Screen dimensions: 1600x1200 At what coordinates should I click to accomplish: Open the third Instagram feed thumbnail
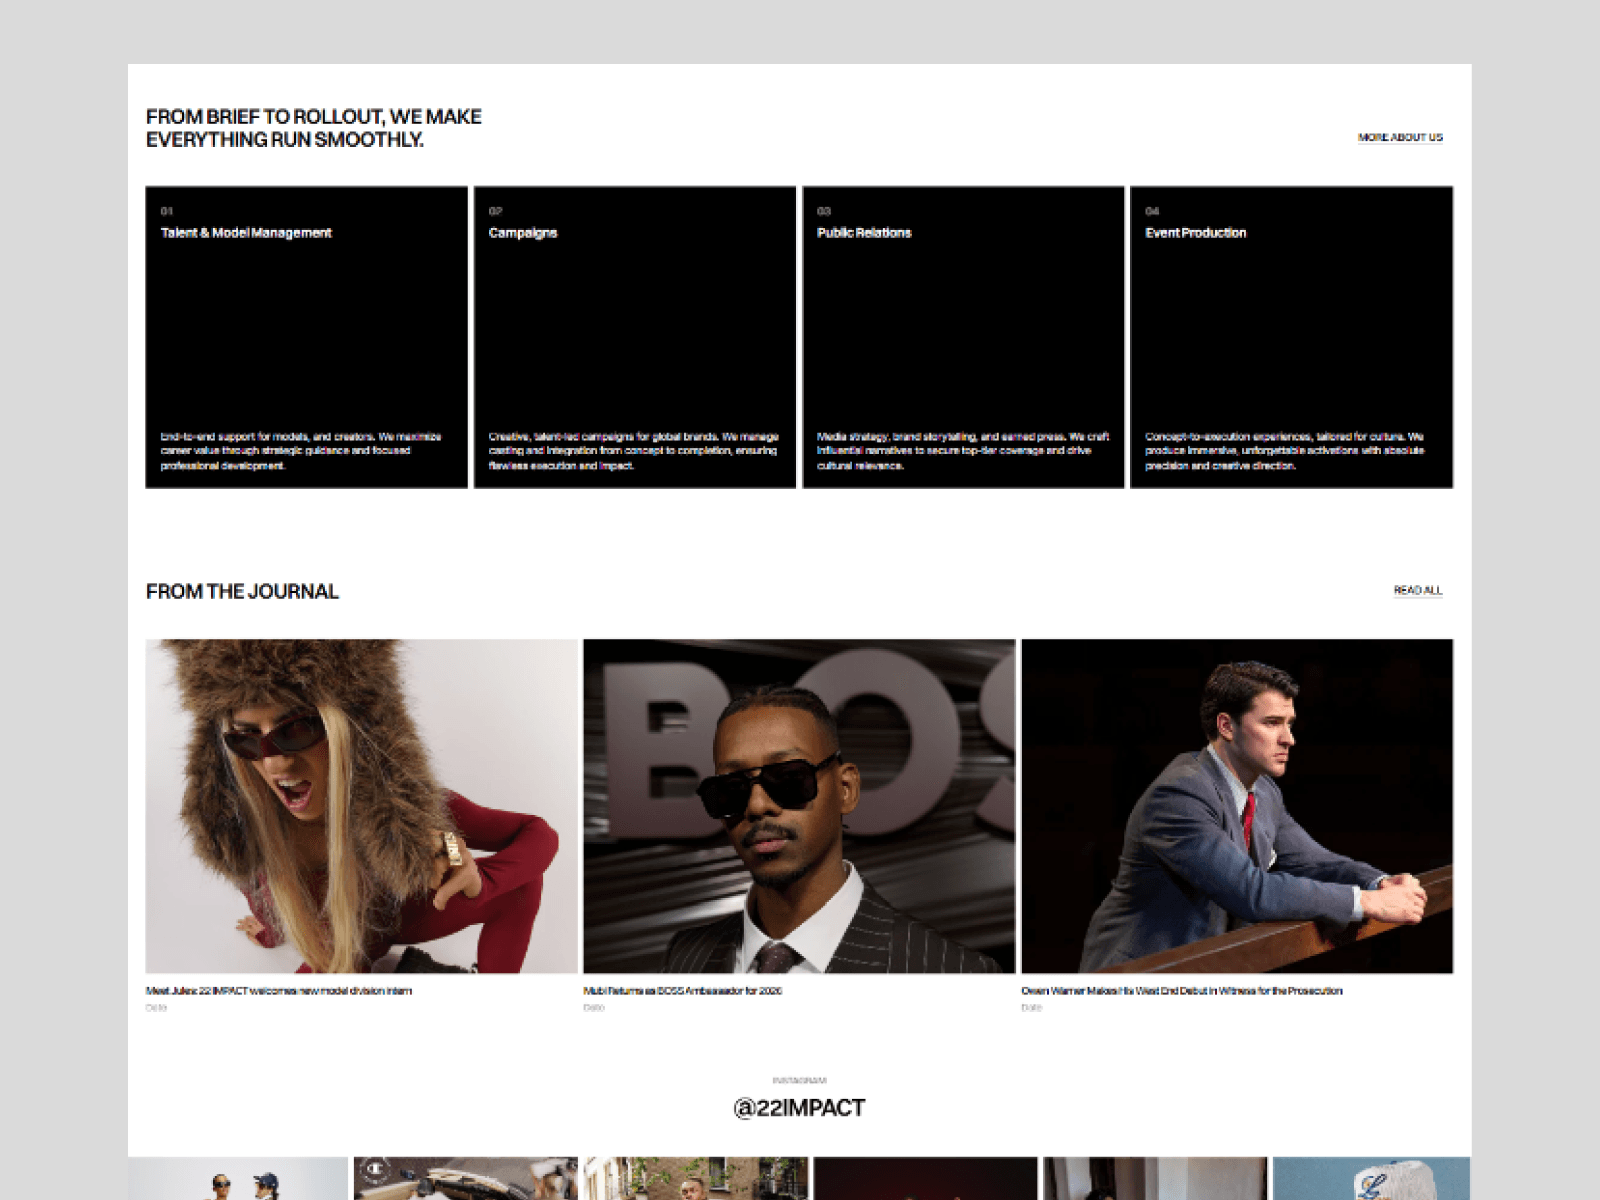pyautogui.click(x=696, y=1178)
